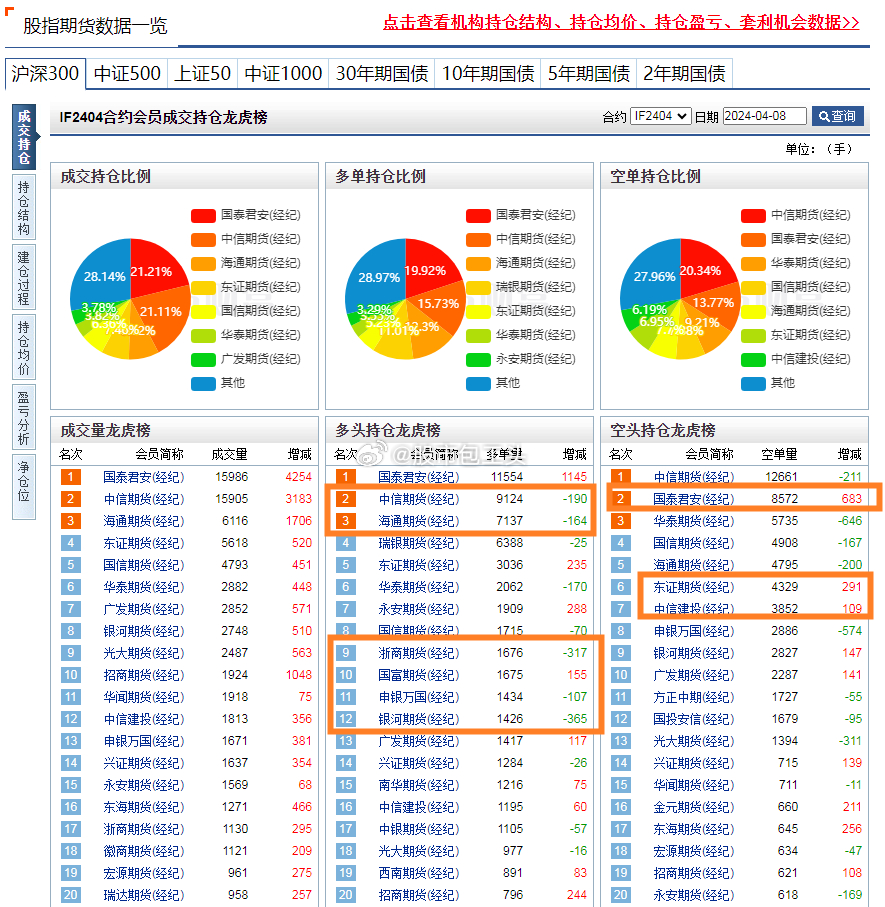Select the 2年期国债 tab

pyautogui.click(x=684, y=73)
